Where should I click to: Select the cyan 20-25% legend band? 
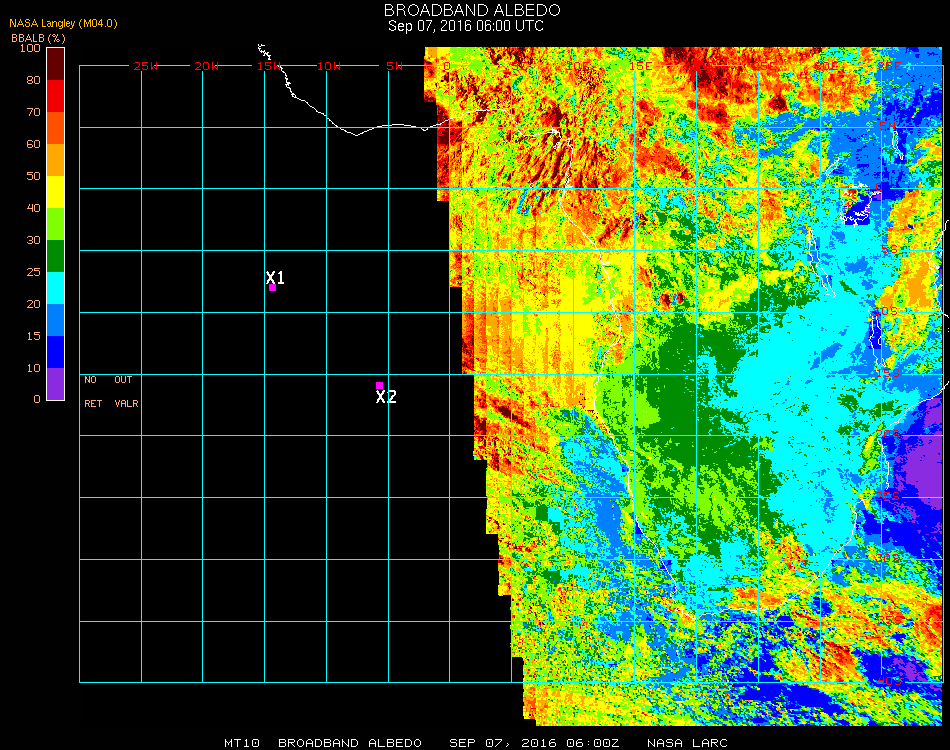55,288
